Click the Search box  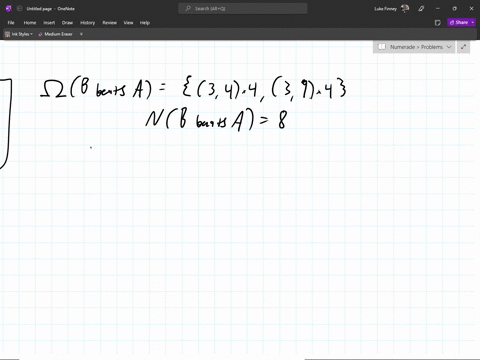click(243, 9)
